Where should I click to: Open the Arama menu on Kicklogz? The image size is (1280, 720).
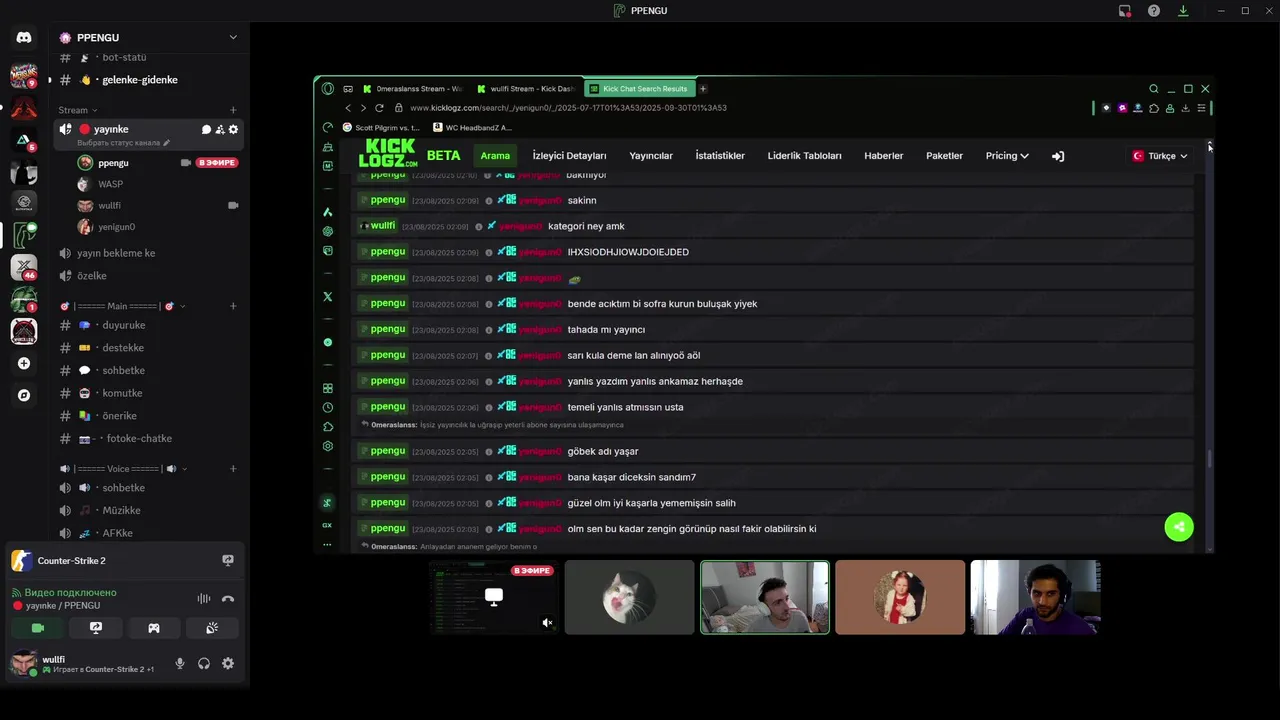coord(495,156)
